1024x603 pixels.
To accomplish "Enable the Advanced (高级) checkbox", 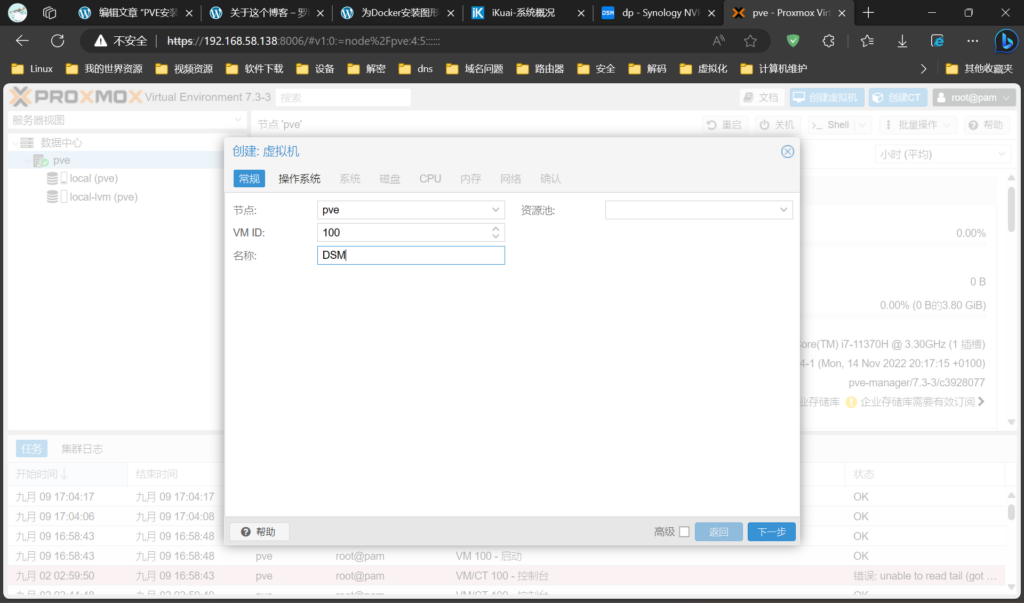I will point(684,532).
